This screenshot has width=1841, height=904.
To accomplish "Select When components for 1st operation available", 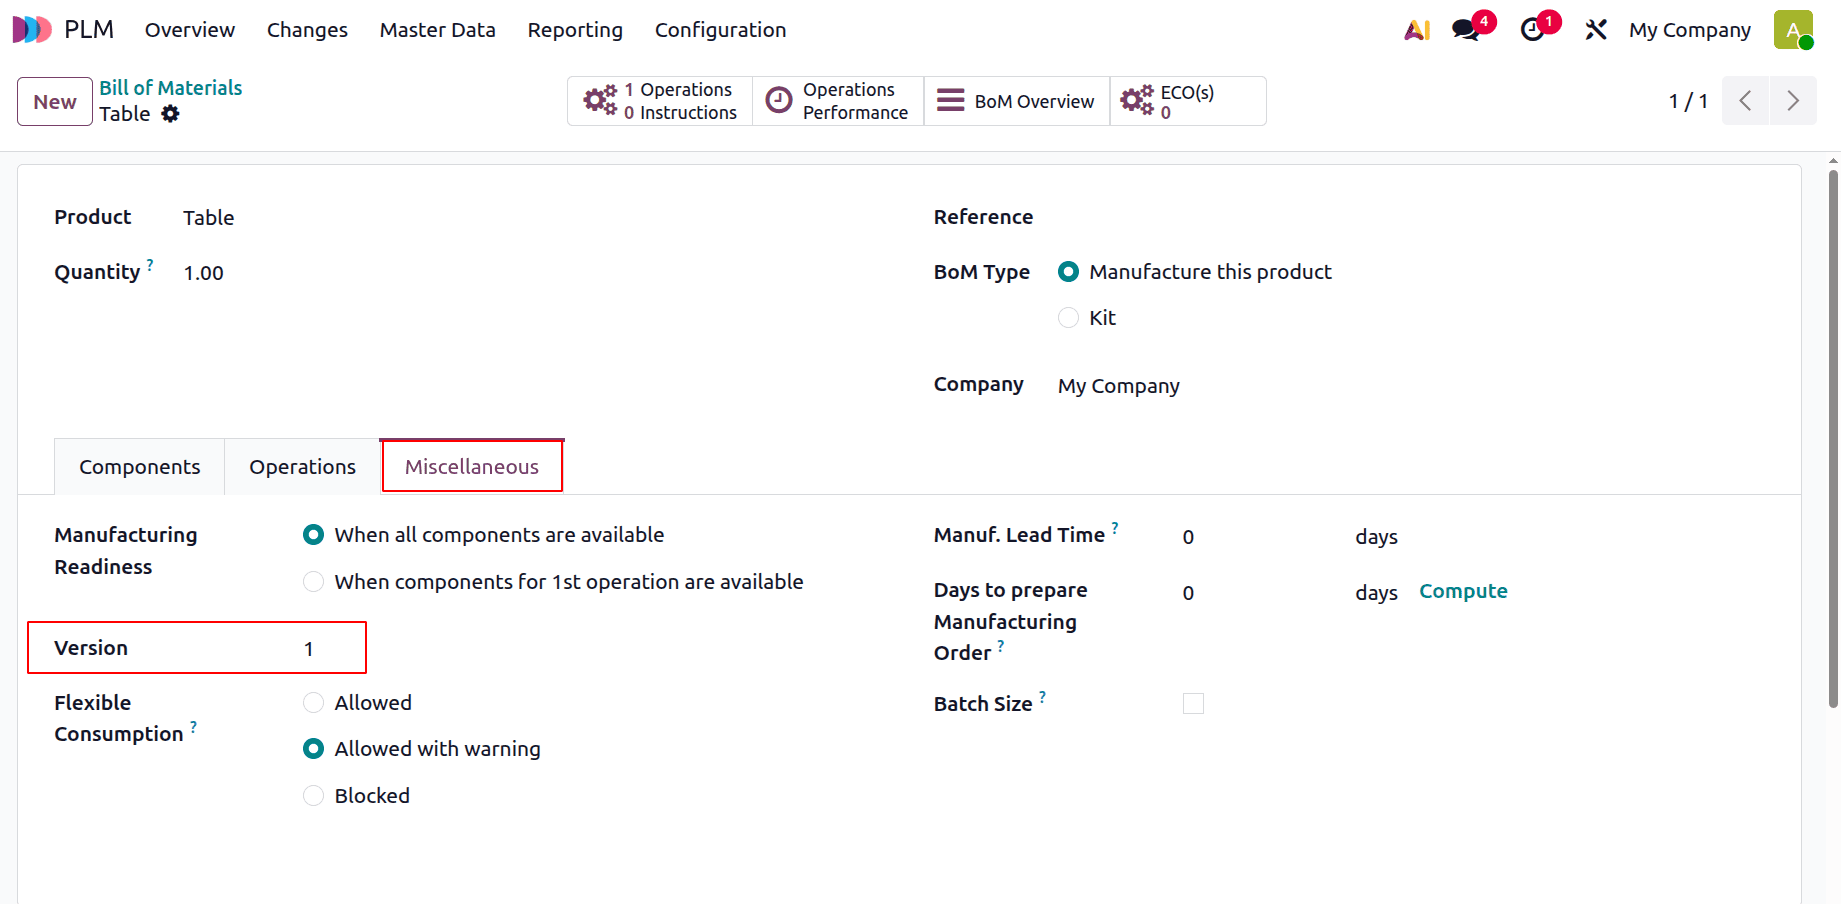I will (x=313, y=582).
